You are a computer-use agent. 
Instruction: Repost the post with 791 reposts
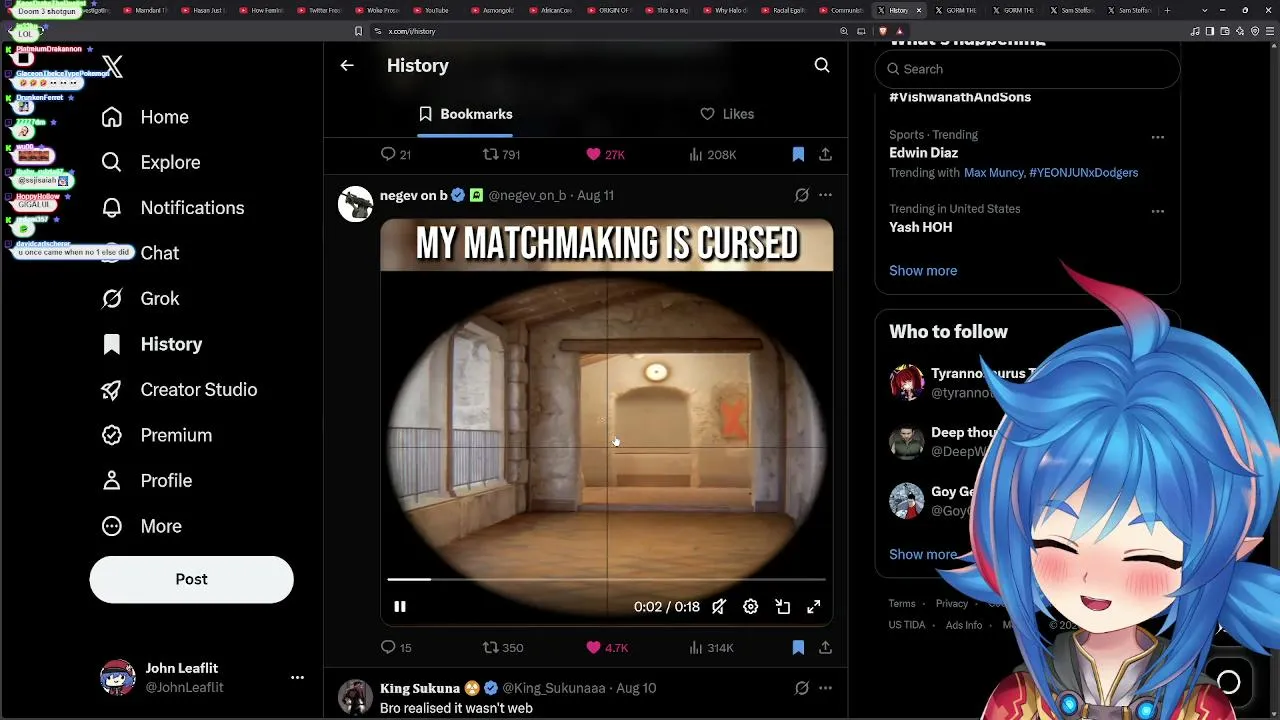tap(501, 155)
